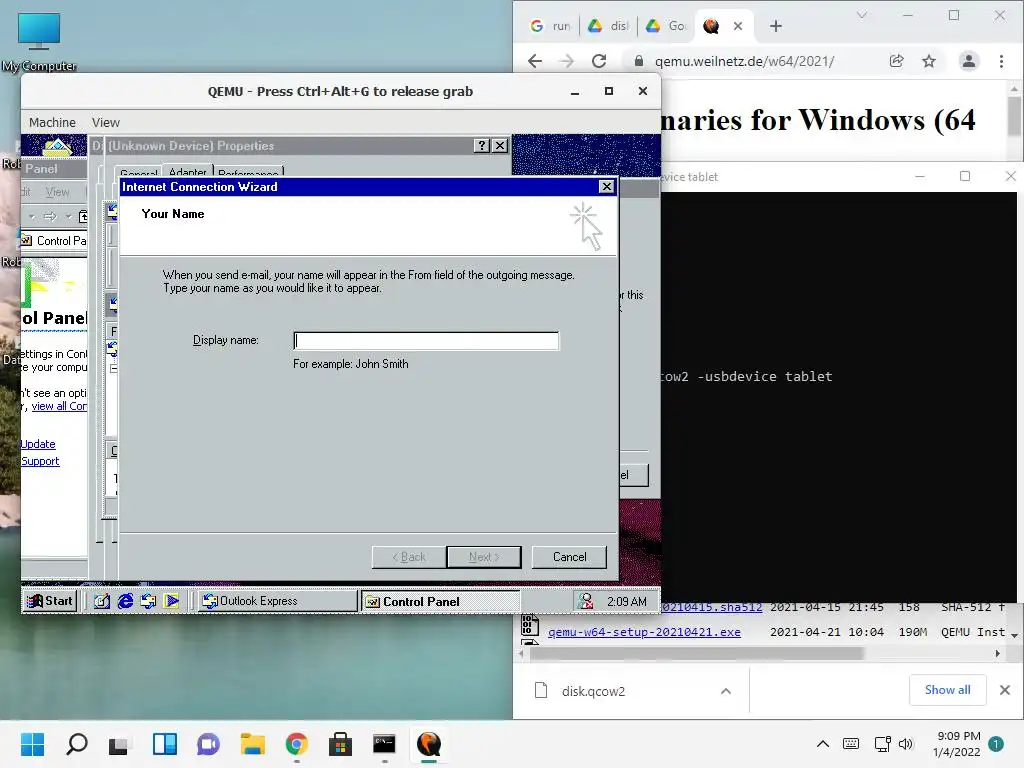Open media player quick launch icon

(x=172, y=601)
